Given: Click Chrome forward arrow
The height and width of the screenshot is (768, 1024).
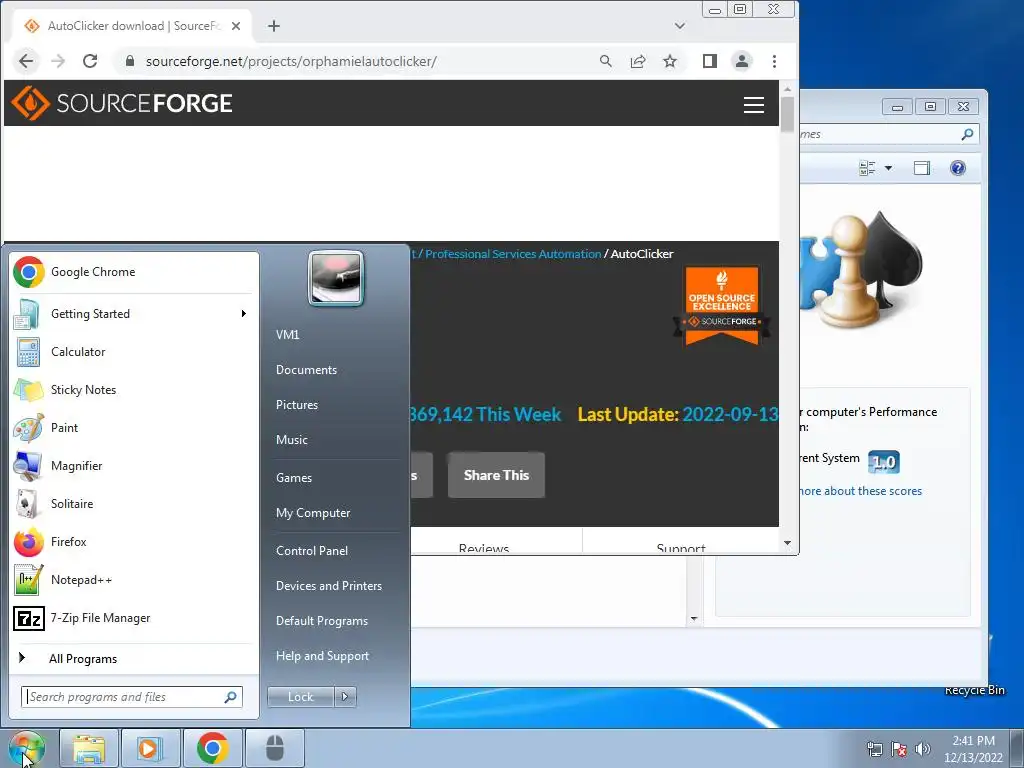Looking at the screenshot, I should tap(58, 61).
